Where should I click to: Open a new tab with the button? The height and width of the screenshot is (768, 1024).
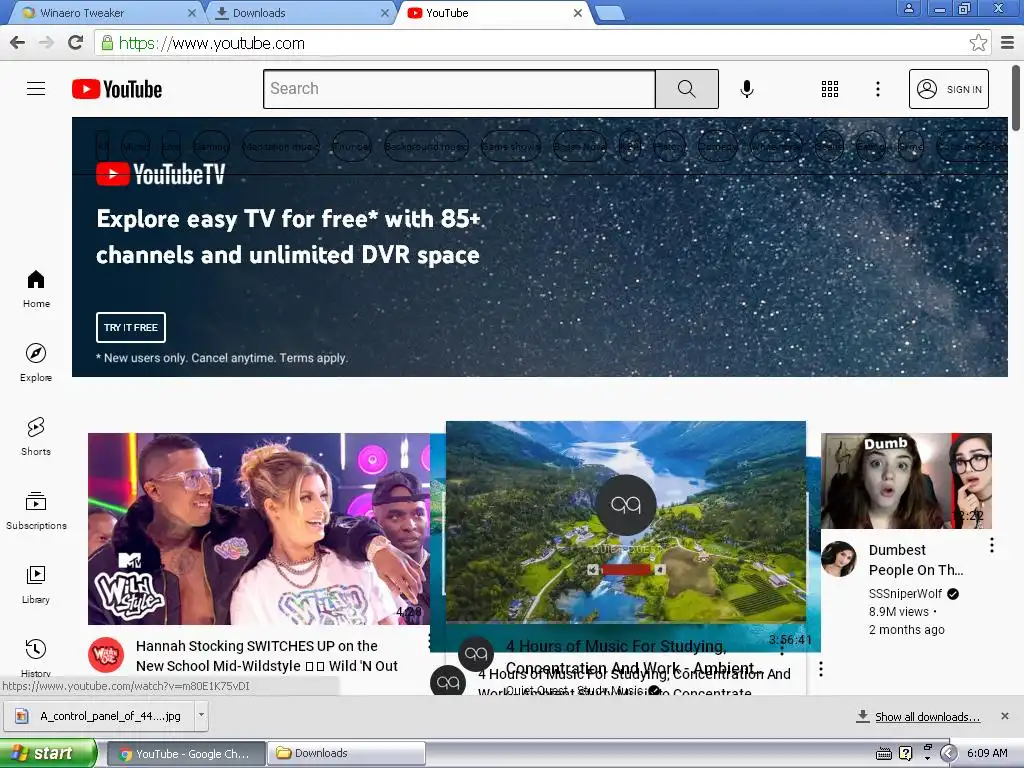click(610, 13)
